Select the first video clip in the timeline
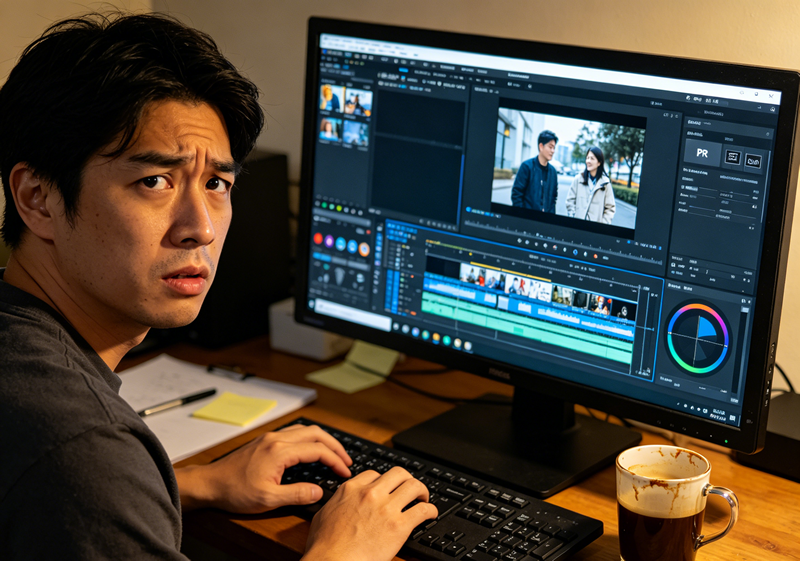 [x=472, y=275]
